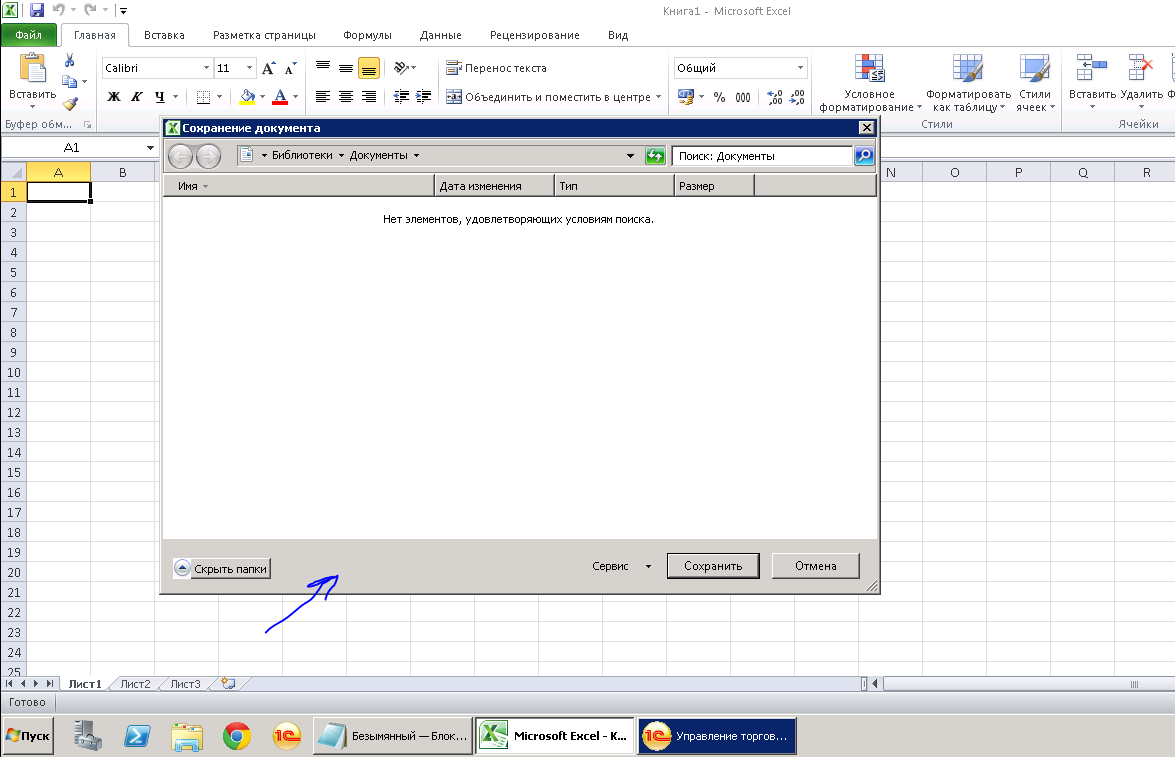This screenshot has height=757, width=1175.
Task: Apply red font color with A icon
Action: 280,96
